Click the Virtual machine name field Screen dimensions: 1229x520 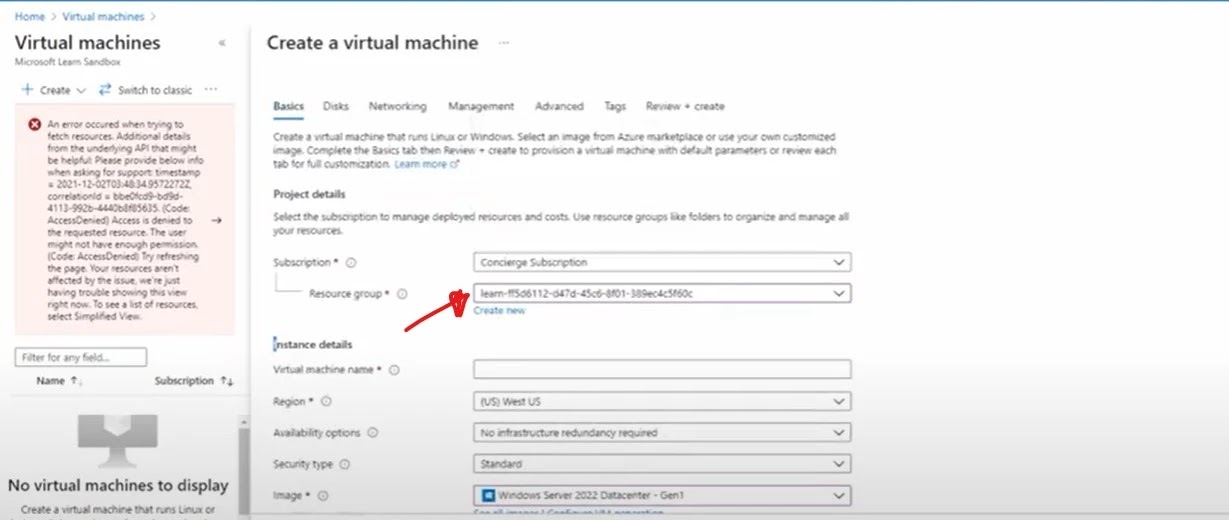(x=662, y=370)
